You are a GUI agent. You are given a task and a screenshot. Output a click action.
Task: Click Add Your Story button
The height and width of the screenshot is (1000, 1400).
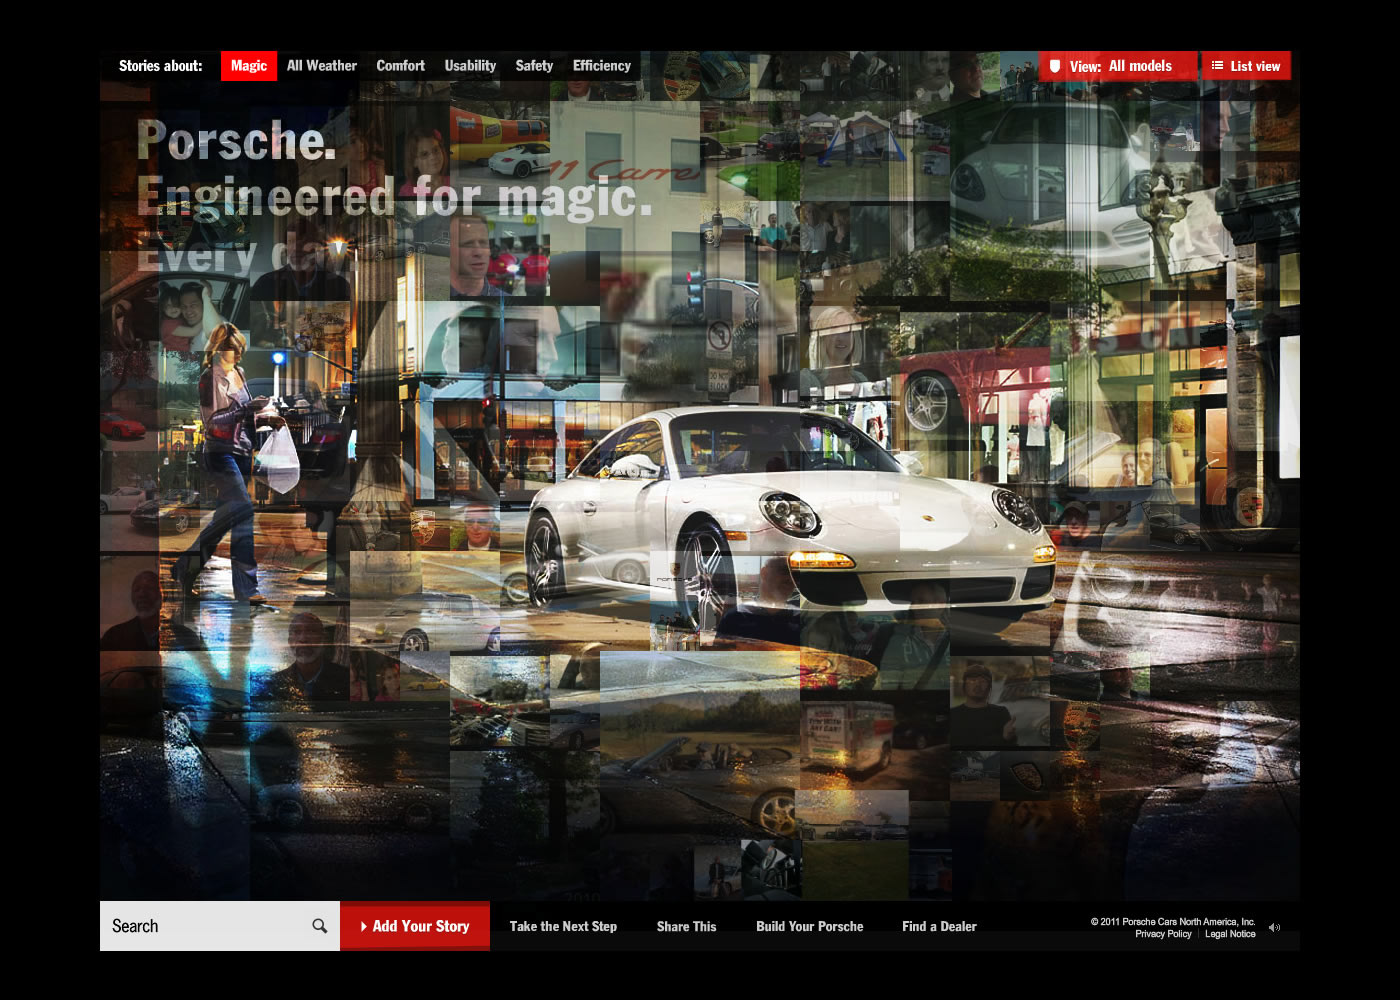point(415,926)
